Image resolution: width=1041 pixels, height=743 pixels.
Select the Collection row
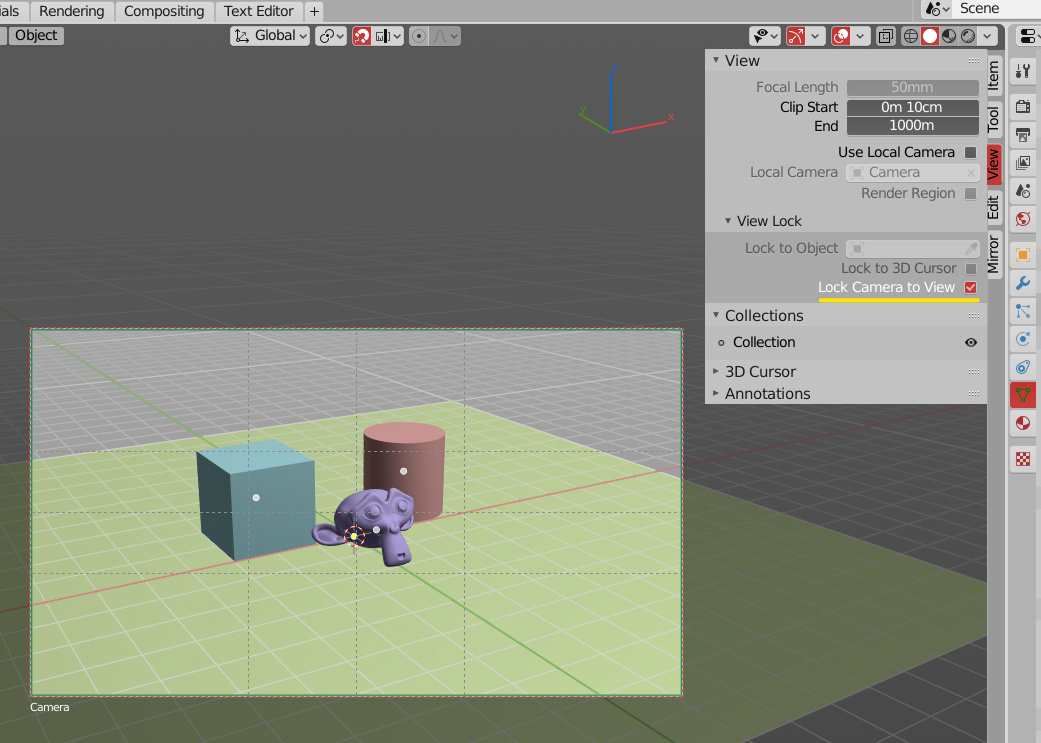(x=845, y=343)
